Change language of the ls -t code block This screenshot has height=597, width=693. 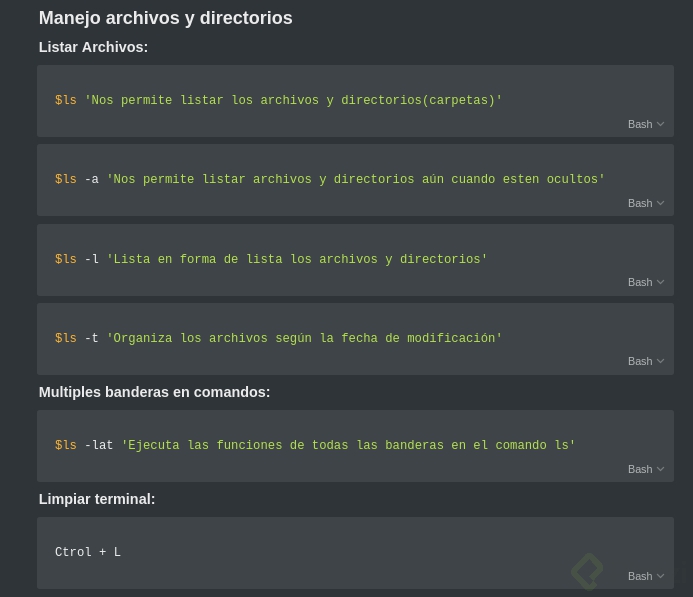645,361
